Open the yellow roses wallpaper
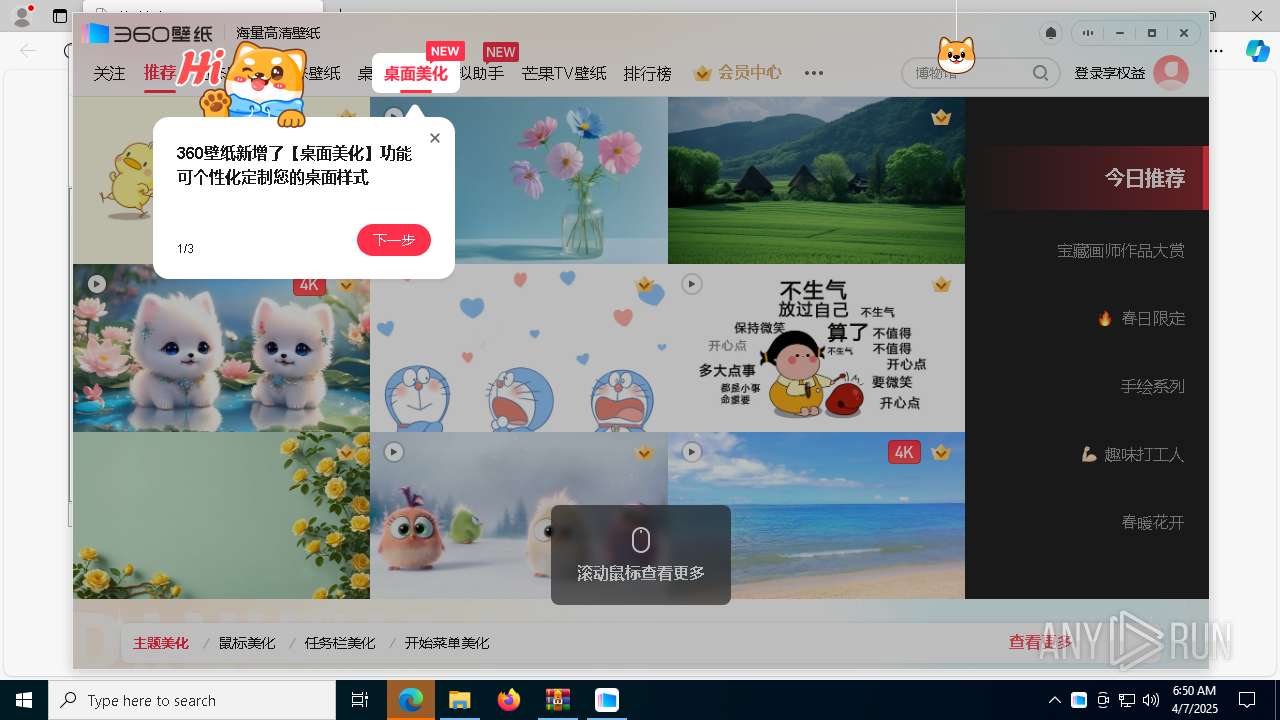 coord(221,515)
